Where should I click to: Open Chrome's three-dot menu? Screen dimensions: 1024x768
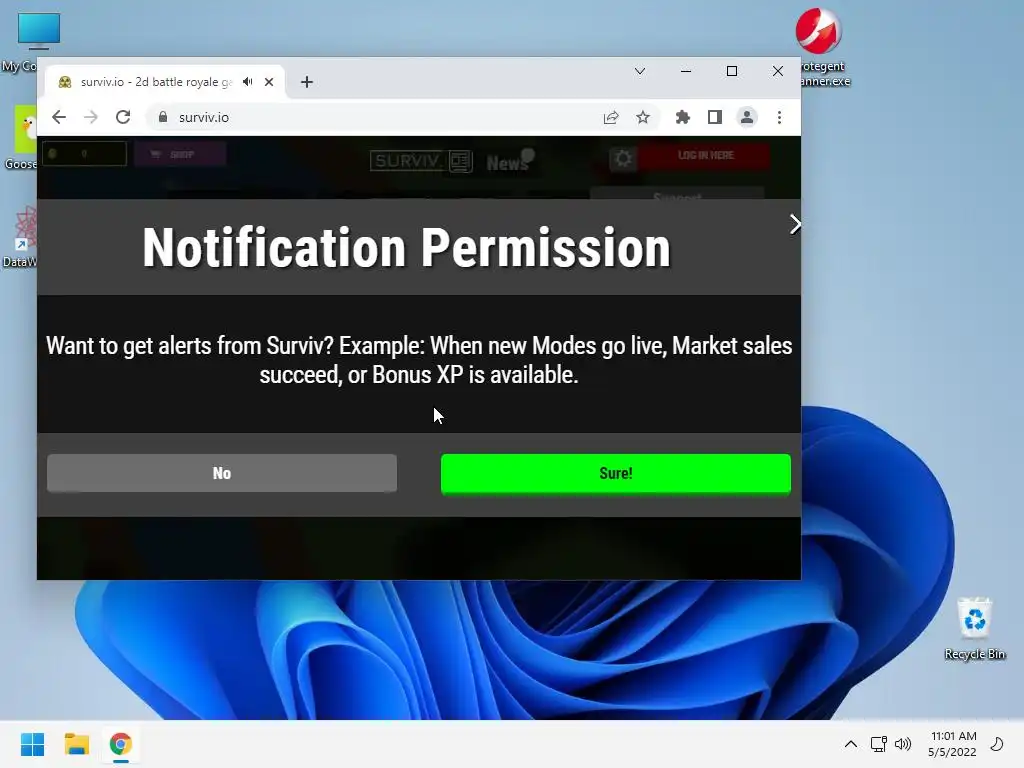tap(779, 117)
